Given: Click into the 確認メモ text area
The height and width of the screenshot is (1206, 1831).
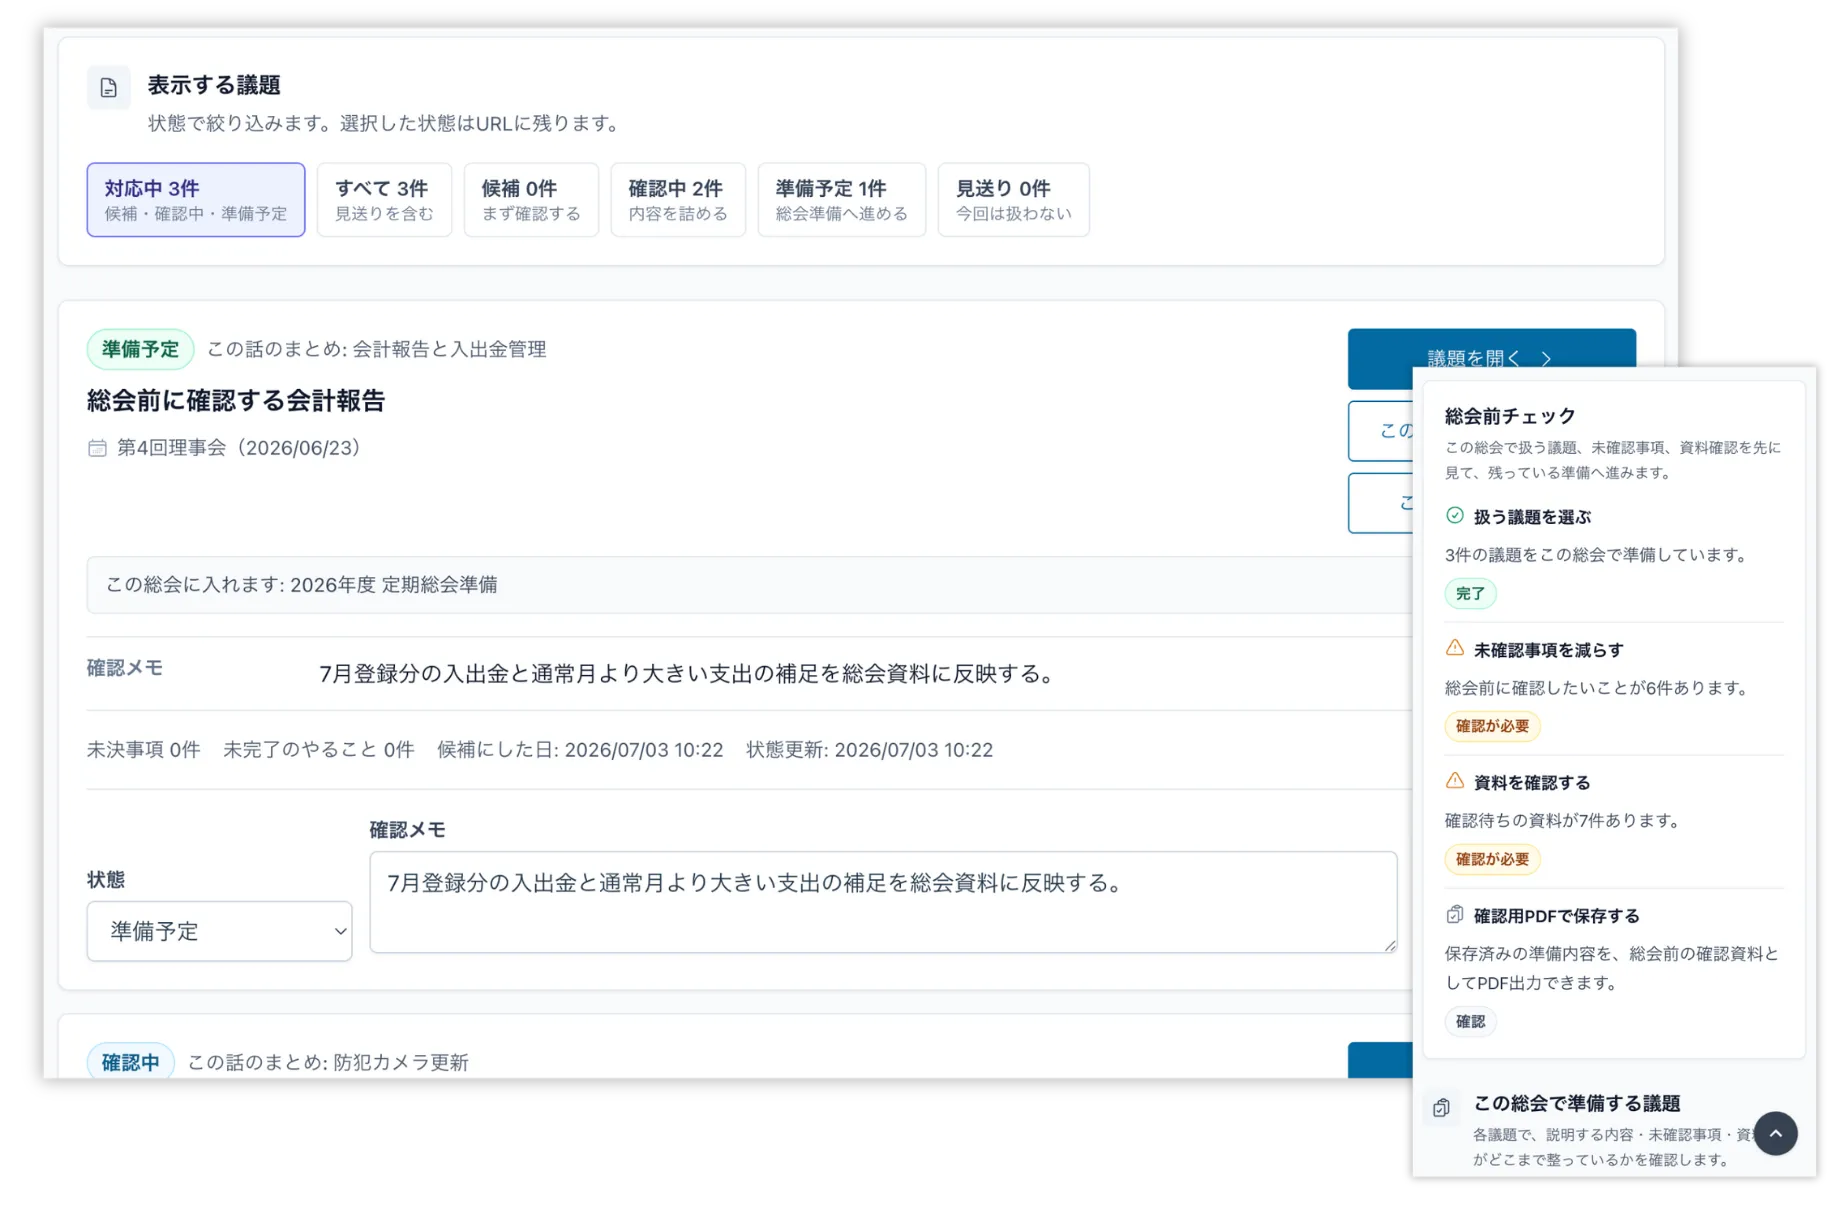Looking at the screenshot, I should pyautogui.click(x=883, y=902).
